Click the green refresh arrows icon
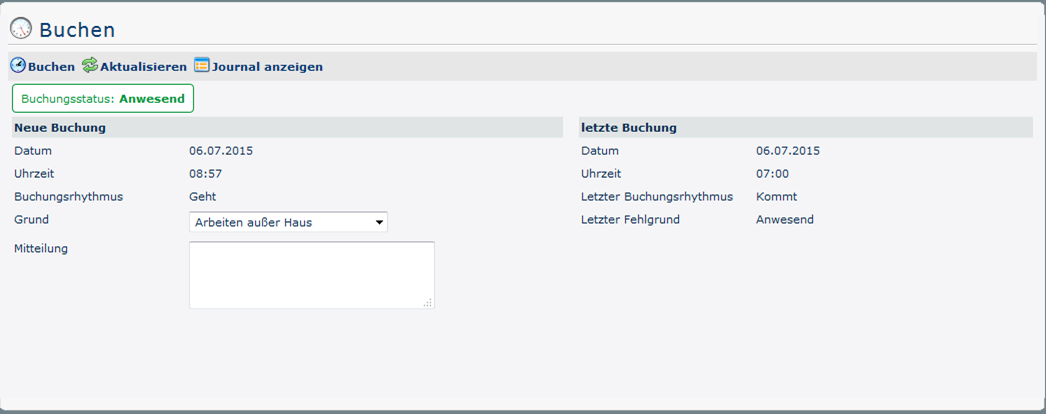Viewport: 1046px width, 414px height. point(90,66)
